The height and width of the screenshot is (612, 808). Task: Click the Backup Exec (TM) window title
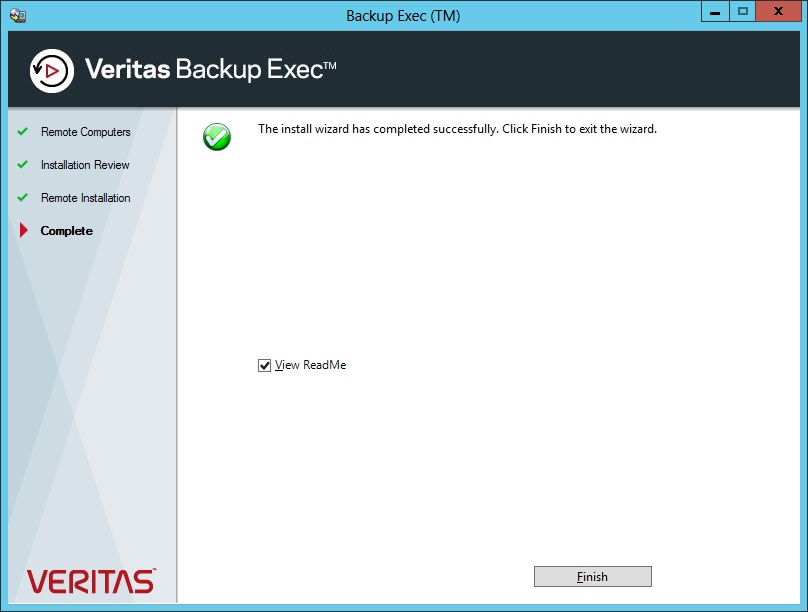tap(403, 16)
